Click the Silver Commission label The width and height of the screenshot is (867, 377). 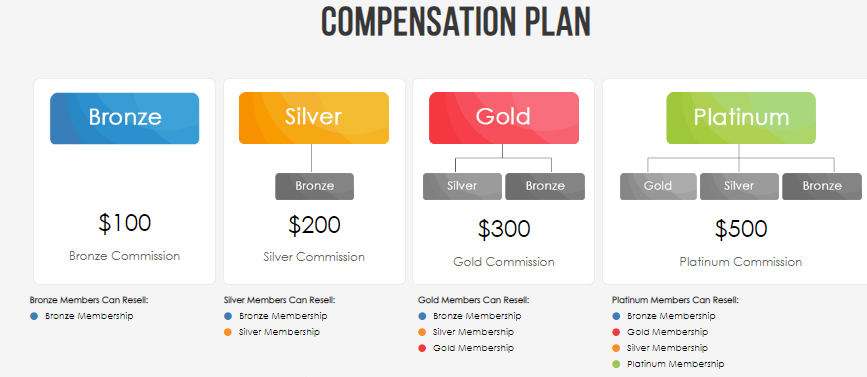coord(314,257)
